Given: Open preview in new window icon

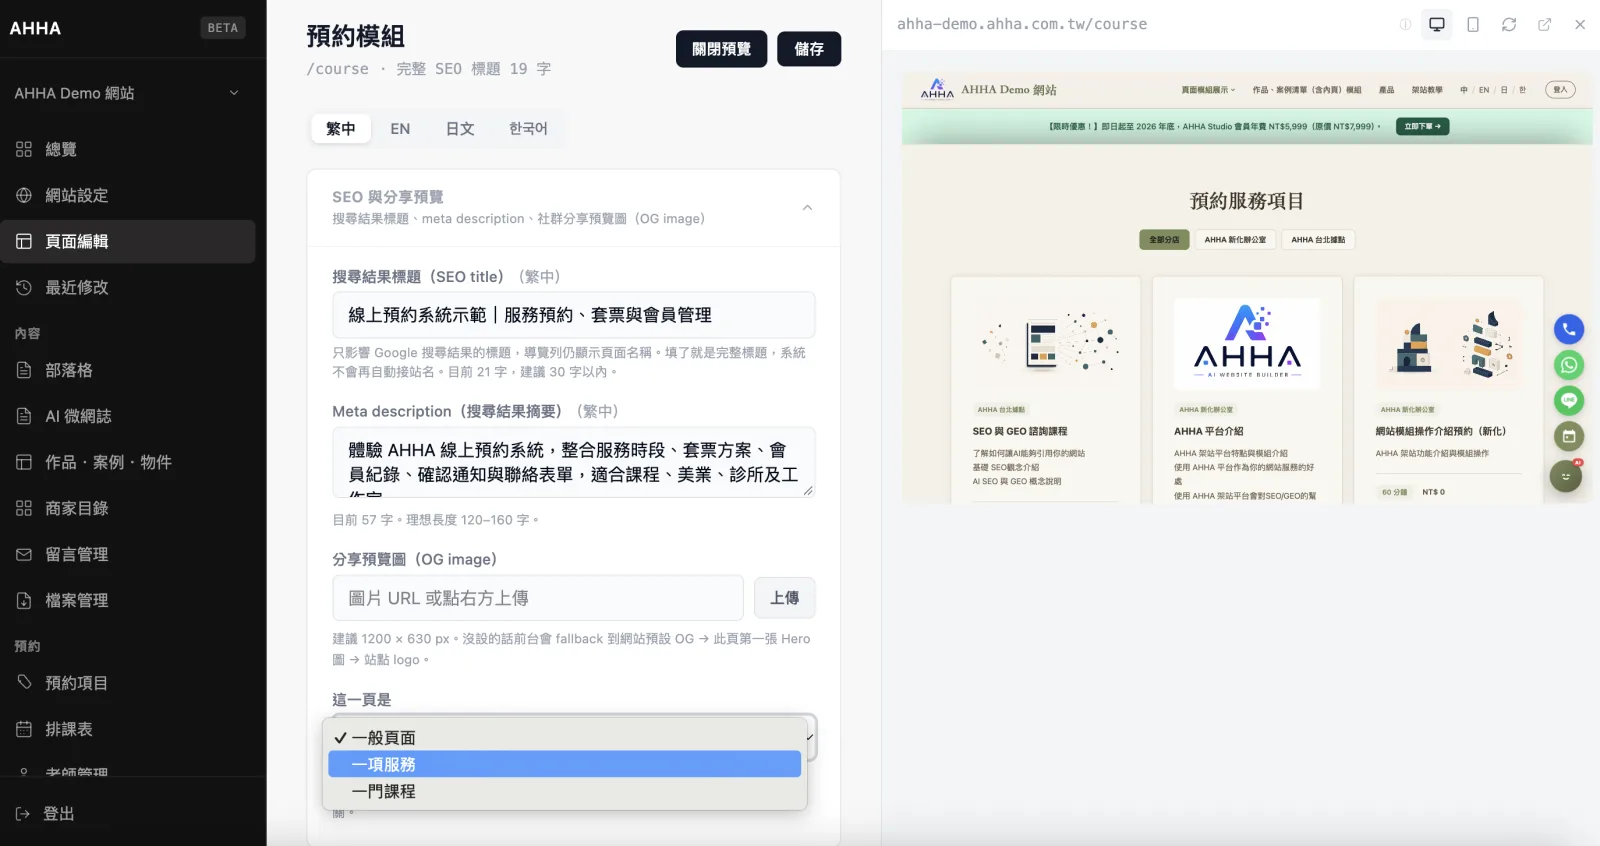Looking at the screenshot, I should click(x=1545, y=24).
